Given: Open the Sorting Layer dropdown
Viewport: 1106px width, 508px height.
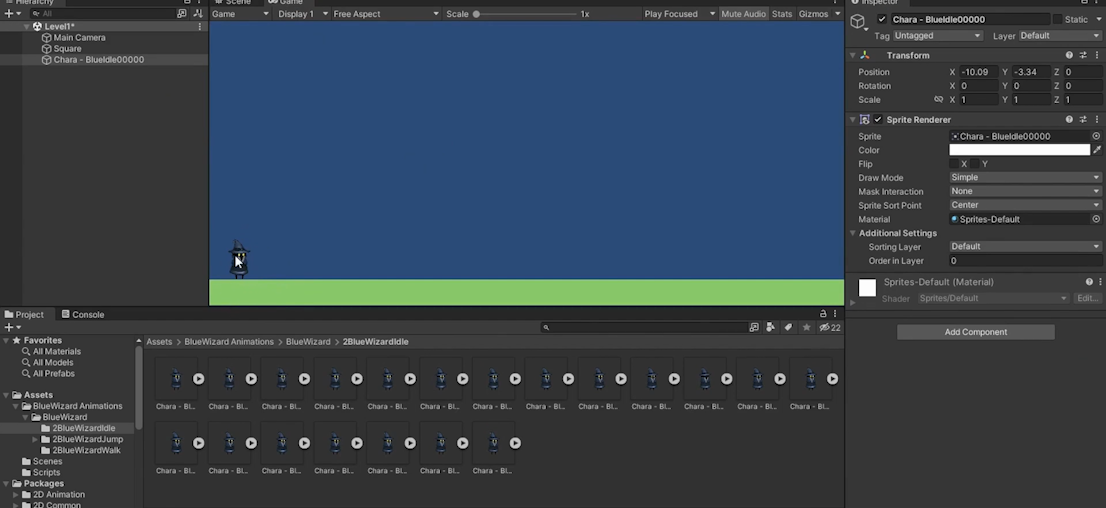Looking at the screenshot, I should click(1024, 246).
